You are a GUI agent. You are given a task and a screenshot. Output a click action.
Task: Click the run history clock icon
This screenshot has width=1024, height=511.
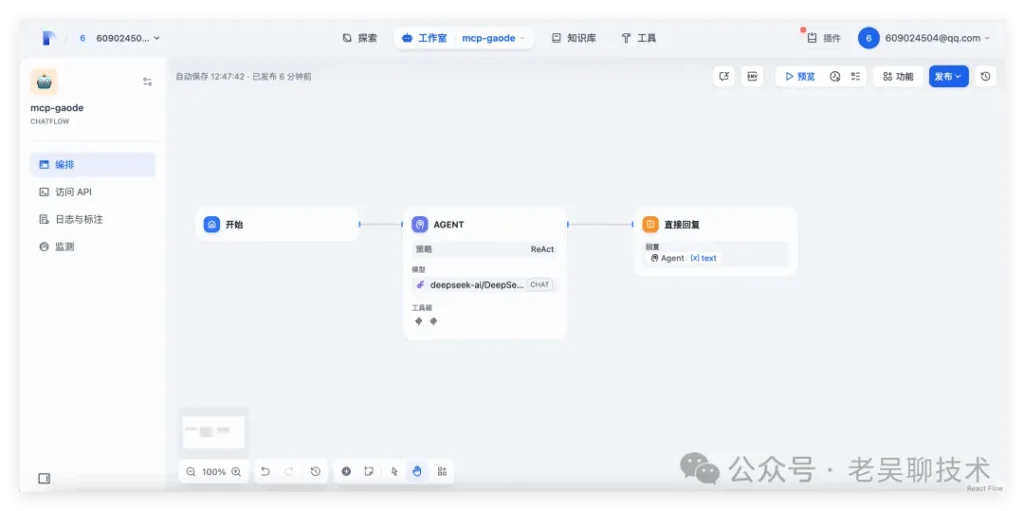tap(835, 76)
